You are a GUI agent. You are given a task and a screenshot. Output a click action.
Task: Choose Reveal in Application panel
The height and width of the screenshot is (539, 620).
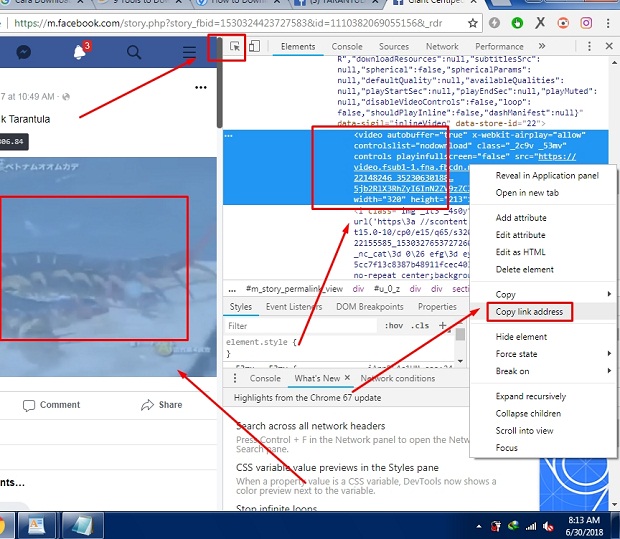click(547, 176)
